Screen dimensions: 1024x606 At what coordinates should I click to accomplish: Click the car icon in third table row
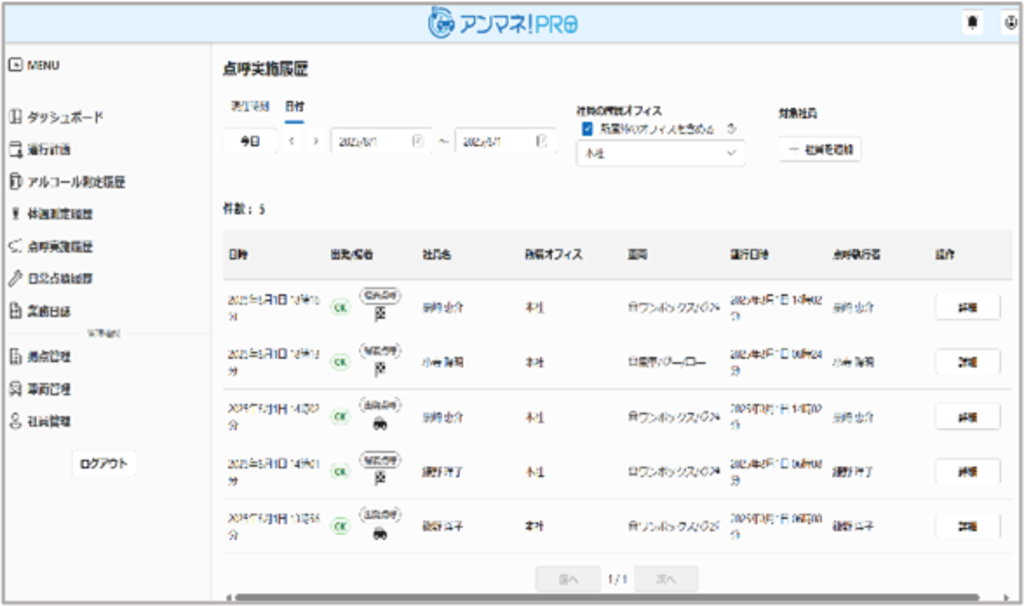(379, 425)
